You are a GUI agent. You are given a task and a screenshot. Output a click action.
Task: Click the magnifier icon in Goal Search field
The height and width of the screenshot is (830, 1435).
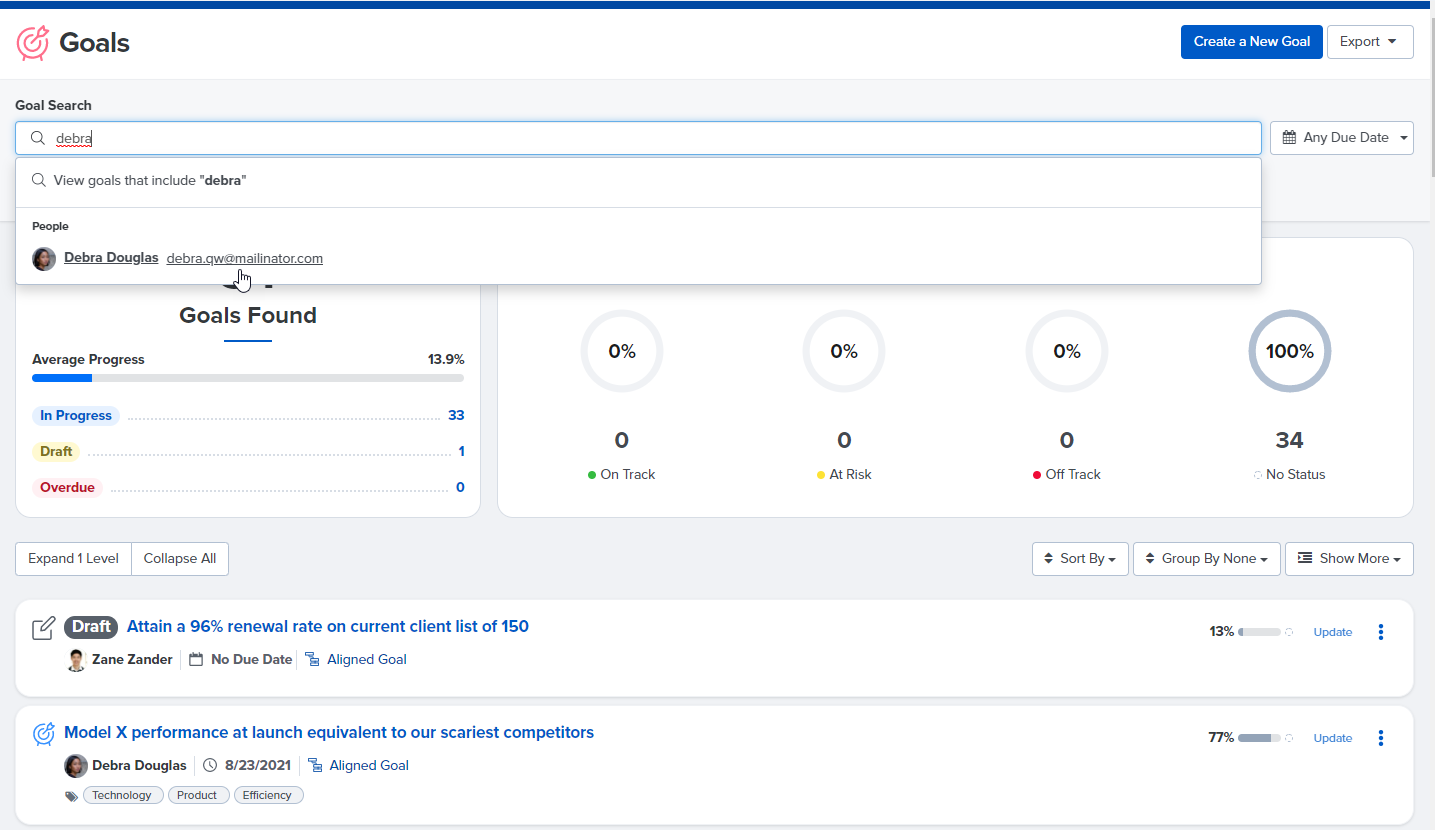(38, 138)
